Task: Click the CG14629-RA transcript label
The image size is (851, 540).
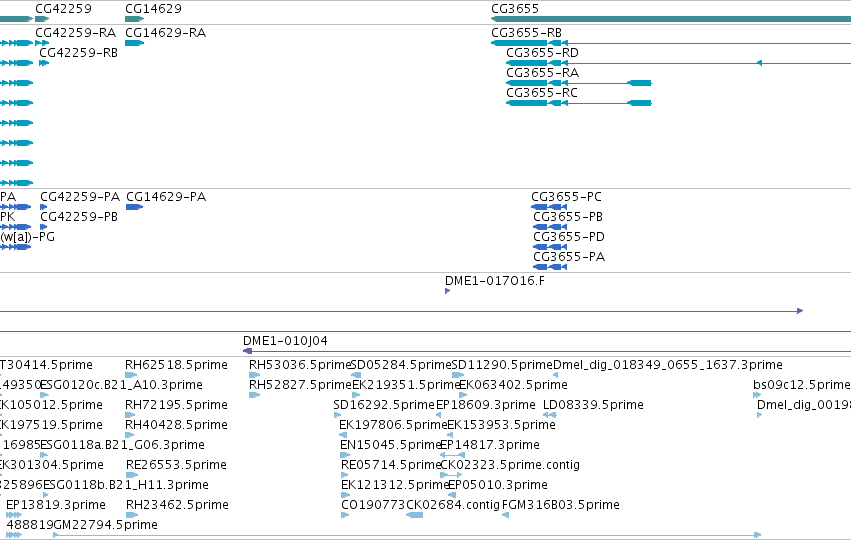Action: [x=166, y=33]
